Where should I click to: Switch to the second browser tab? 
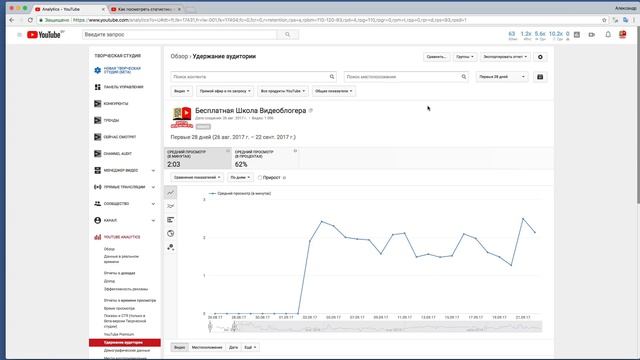tap(146, 9)
